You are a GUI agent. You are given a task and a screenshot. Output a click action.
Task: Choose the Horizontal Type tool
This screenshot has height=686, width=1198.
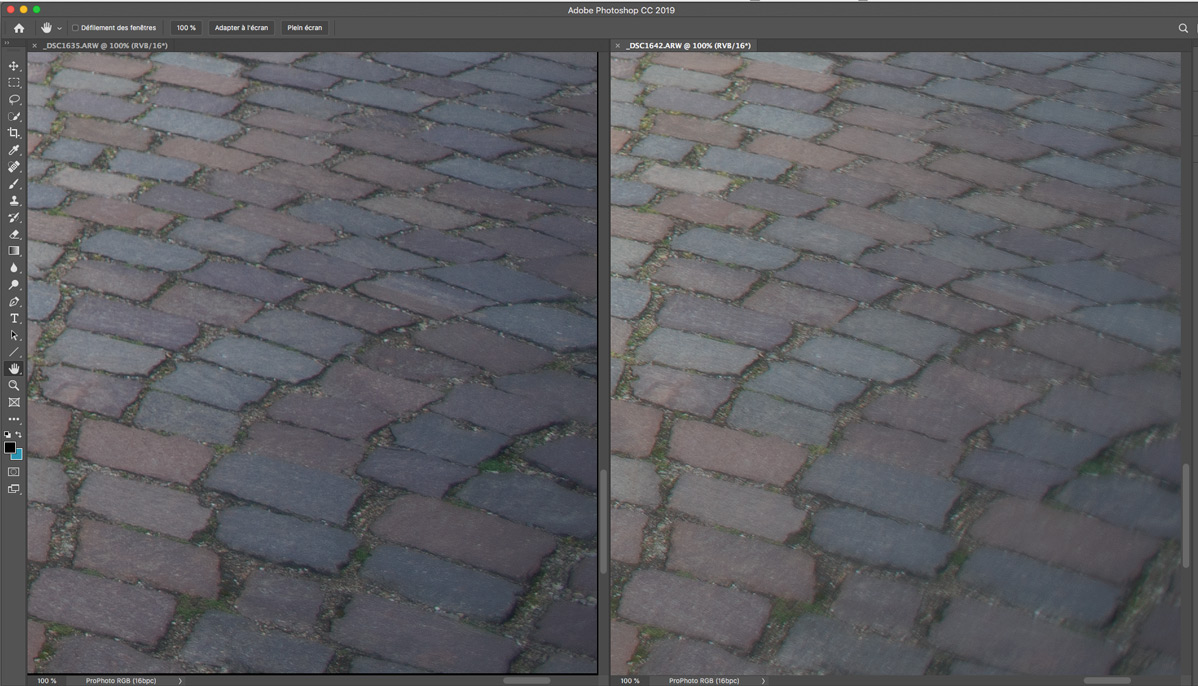[14, 318]
